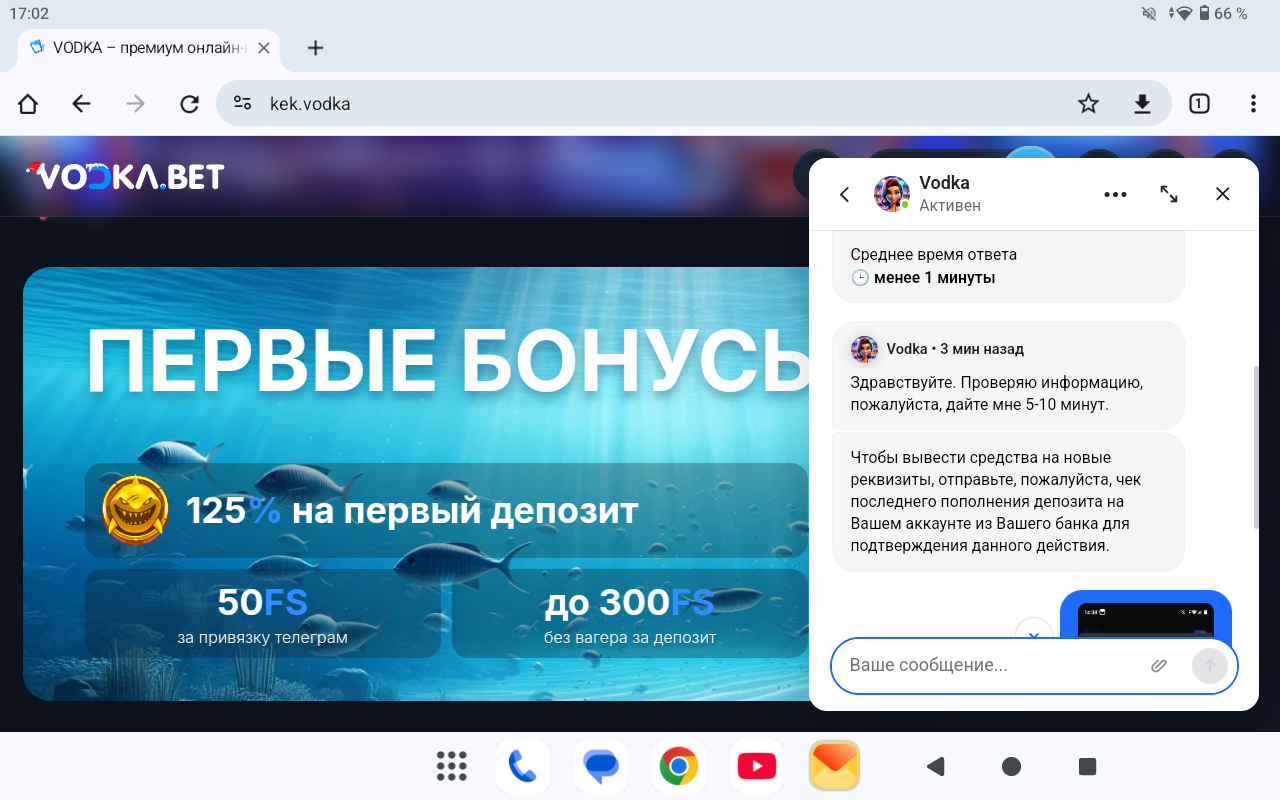This screenshot has width=1280, height=800.
Task: Open the Chrome downloads icon
Action: 1142,103
